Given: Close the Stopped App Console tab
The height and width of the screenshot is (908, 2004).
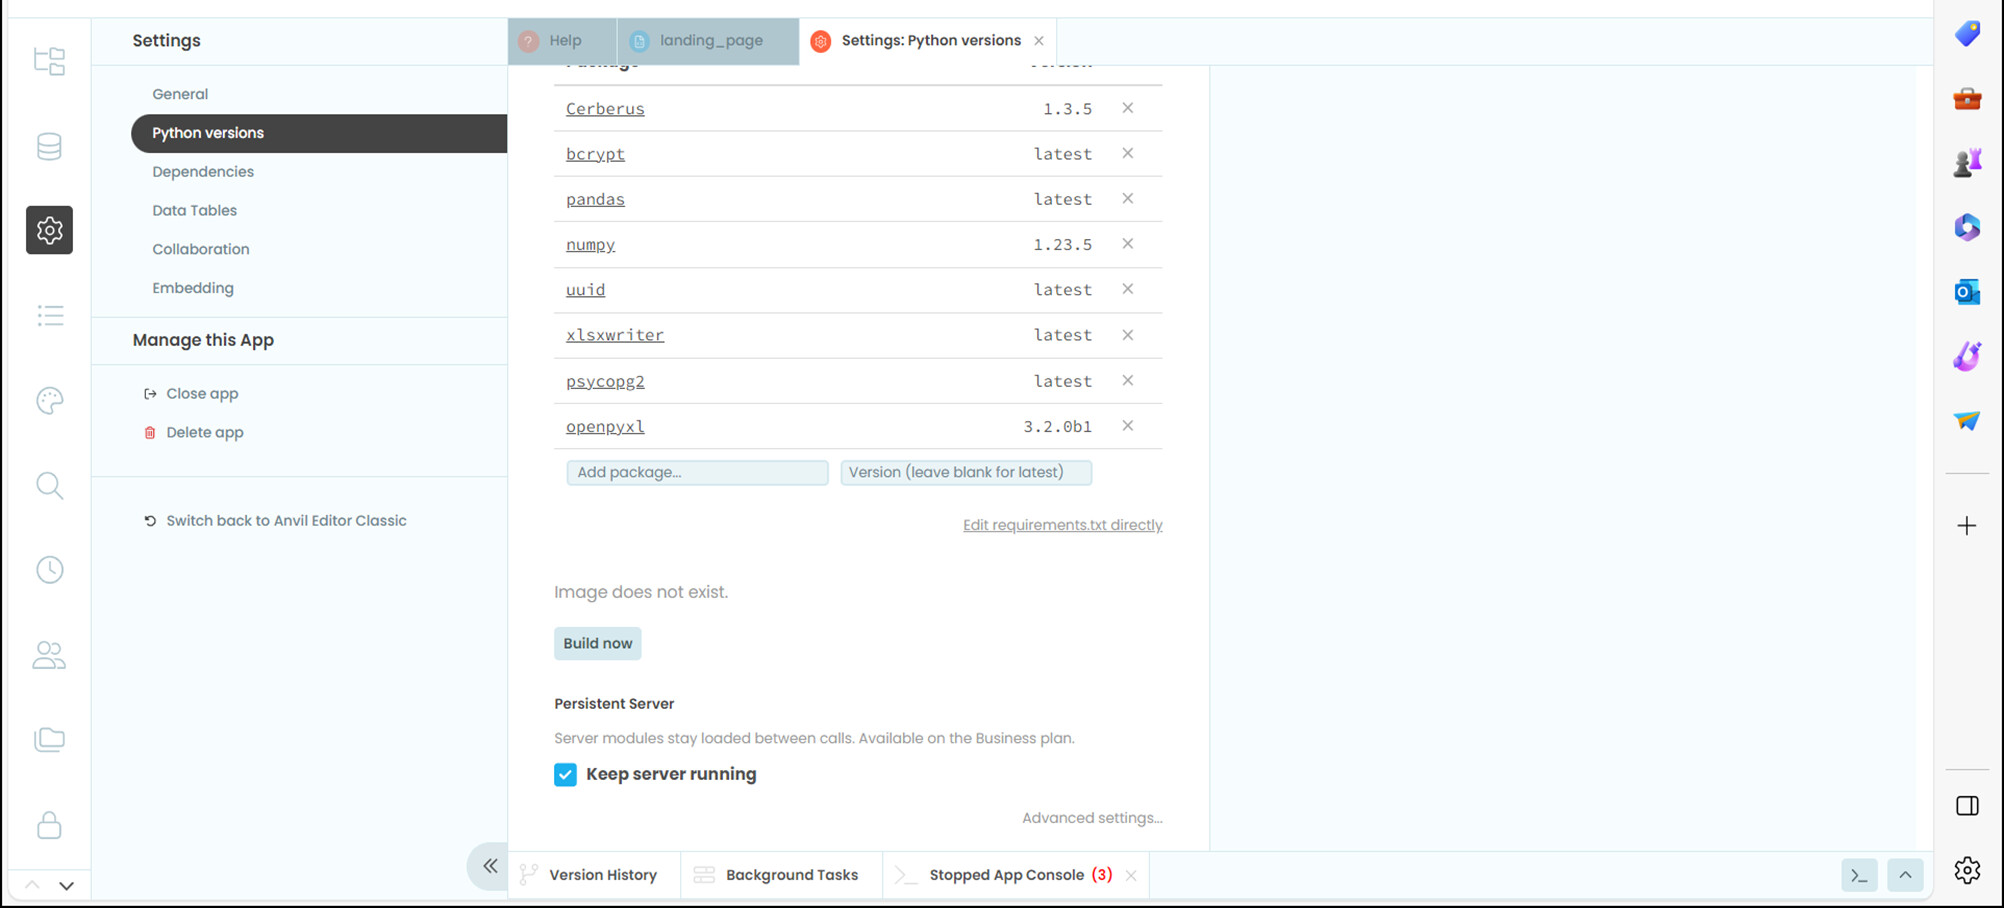Looking at the screenshot, I should point(1131,876).
